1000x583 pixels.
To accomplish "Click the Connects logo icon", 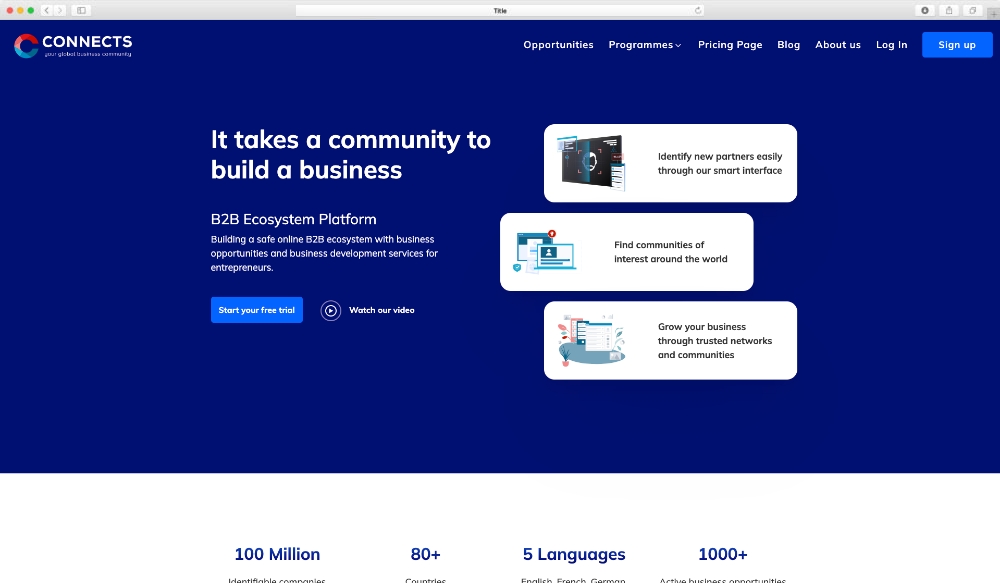I will (25, 45).
